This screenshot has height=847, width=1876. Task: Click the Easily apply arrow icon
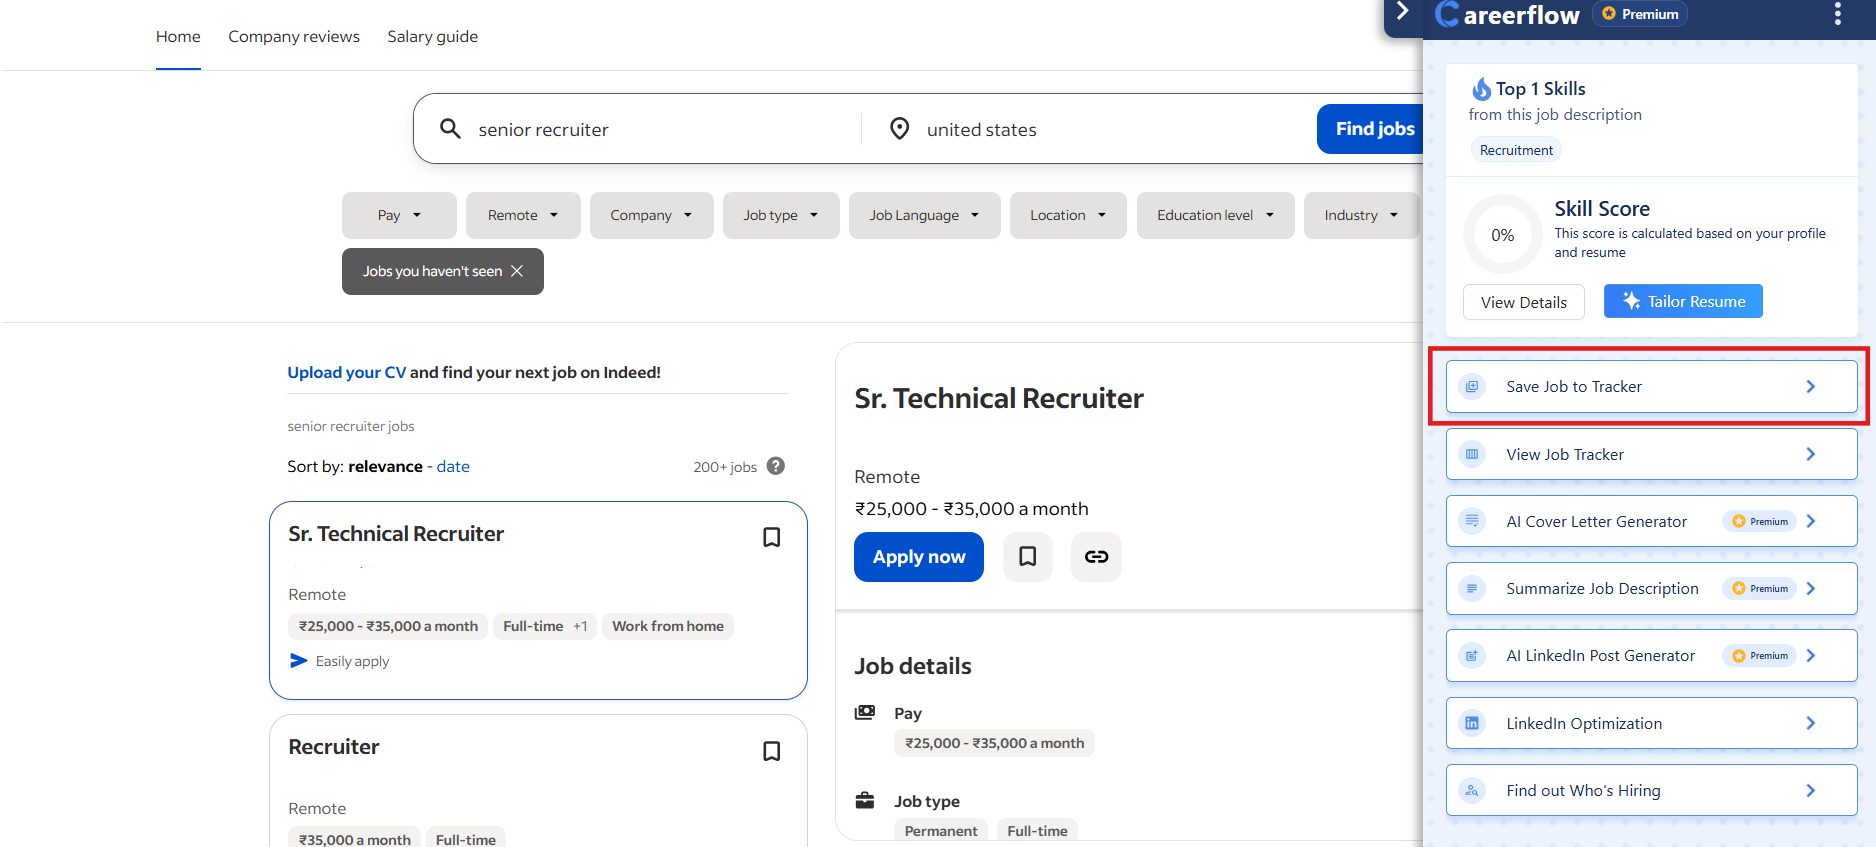pyautogui.click(x=298, y=661)
